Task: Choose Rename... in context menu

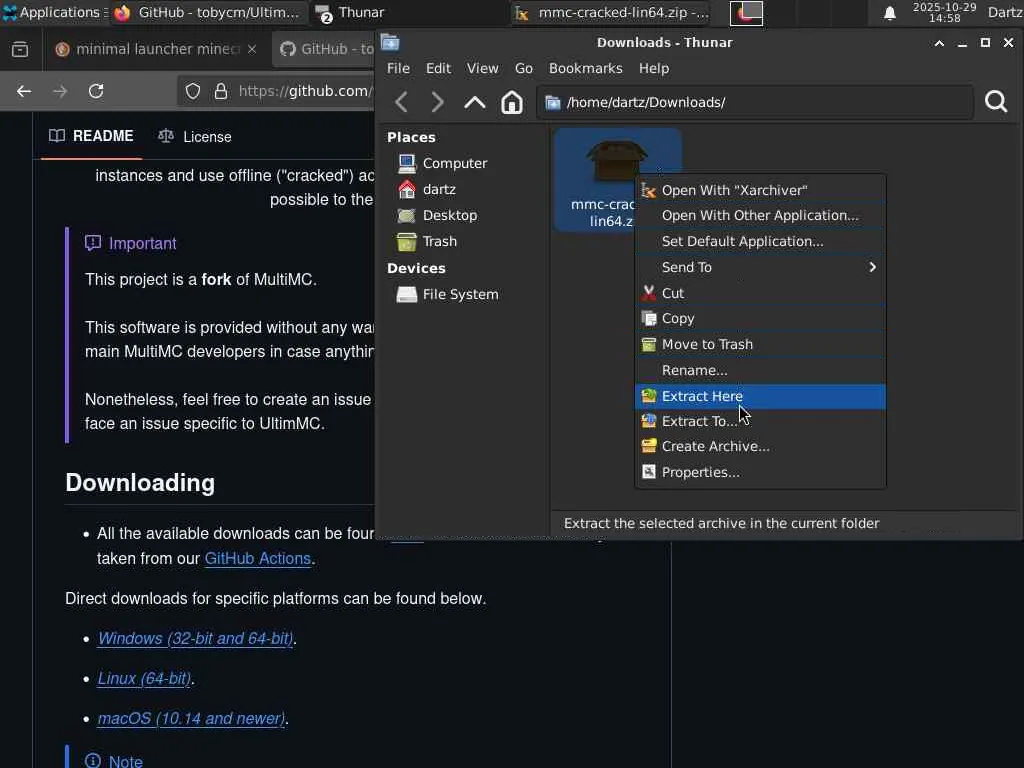Action: pyautogui.click(x=760, y=370)
